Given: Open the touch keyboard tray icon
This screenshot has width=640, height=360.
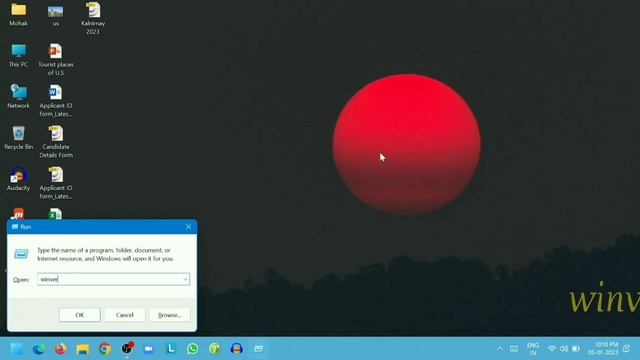Looking at the screenshot, I should (514, 349).
